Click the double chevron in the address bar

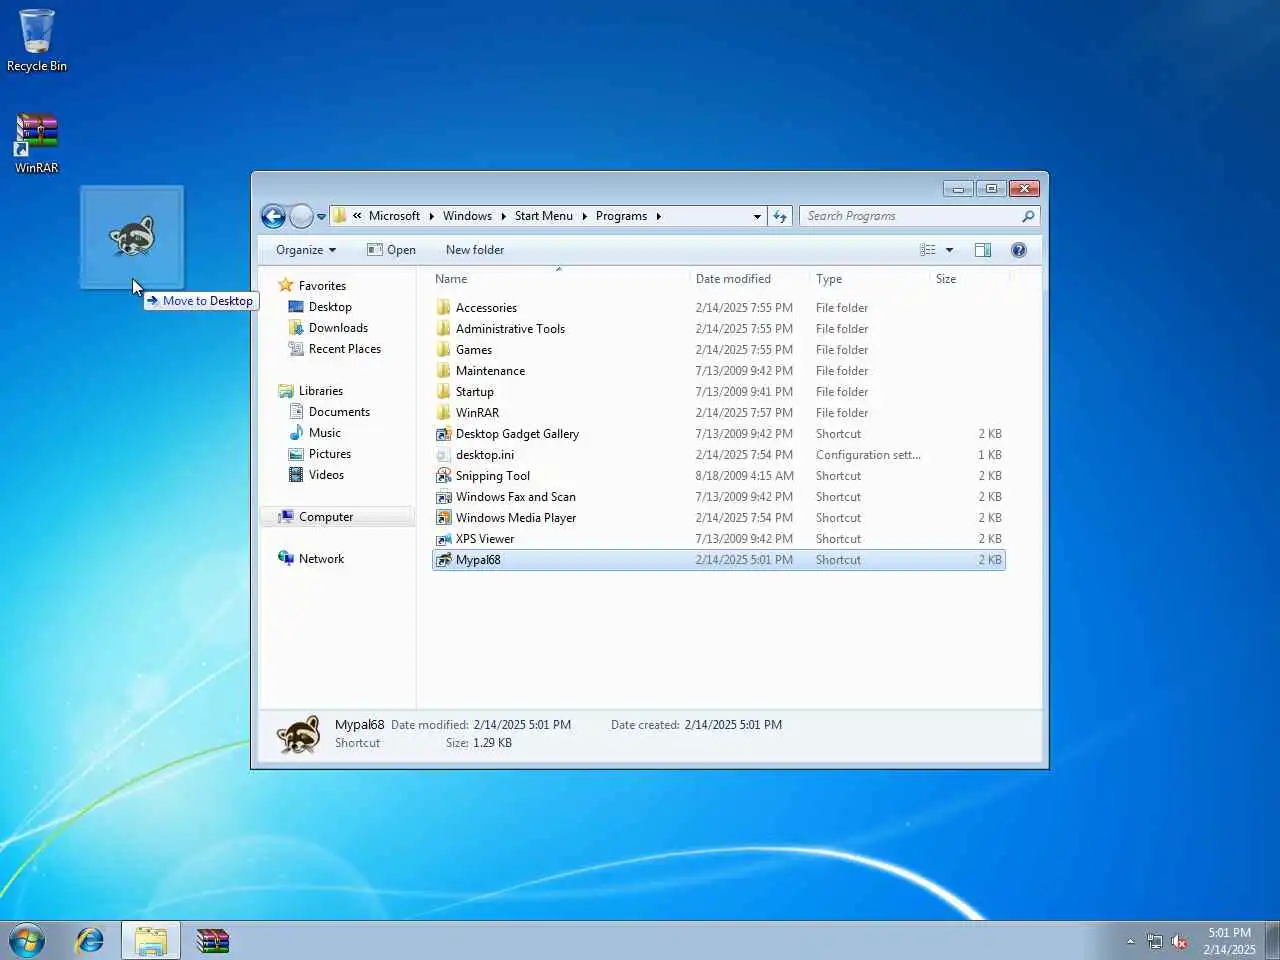click(357, 216)
